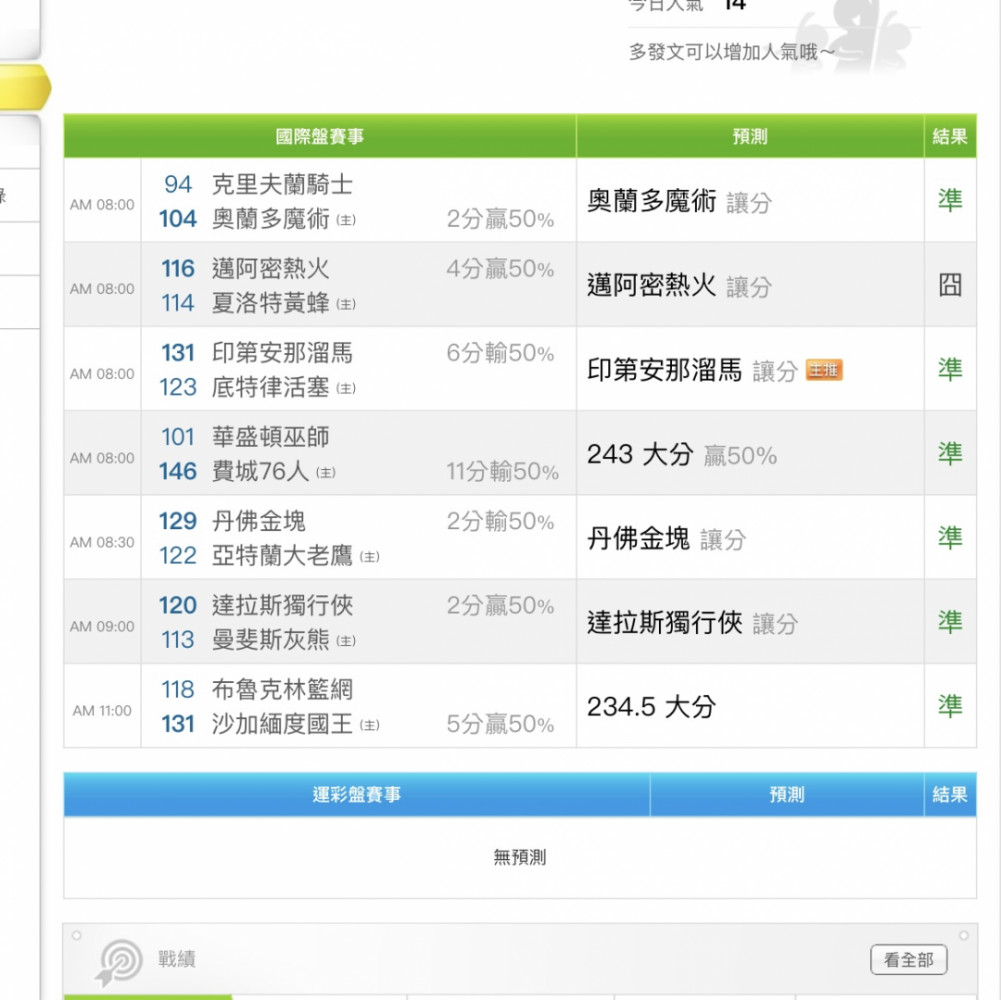The image size is (1001, 1000).
Task: Click the 準 result for 234.5 大分
Action: 950,706
